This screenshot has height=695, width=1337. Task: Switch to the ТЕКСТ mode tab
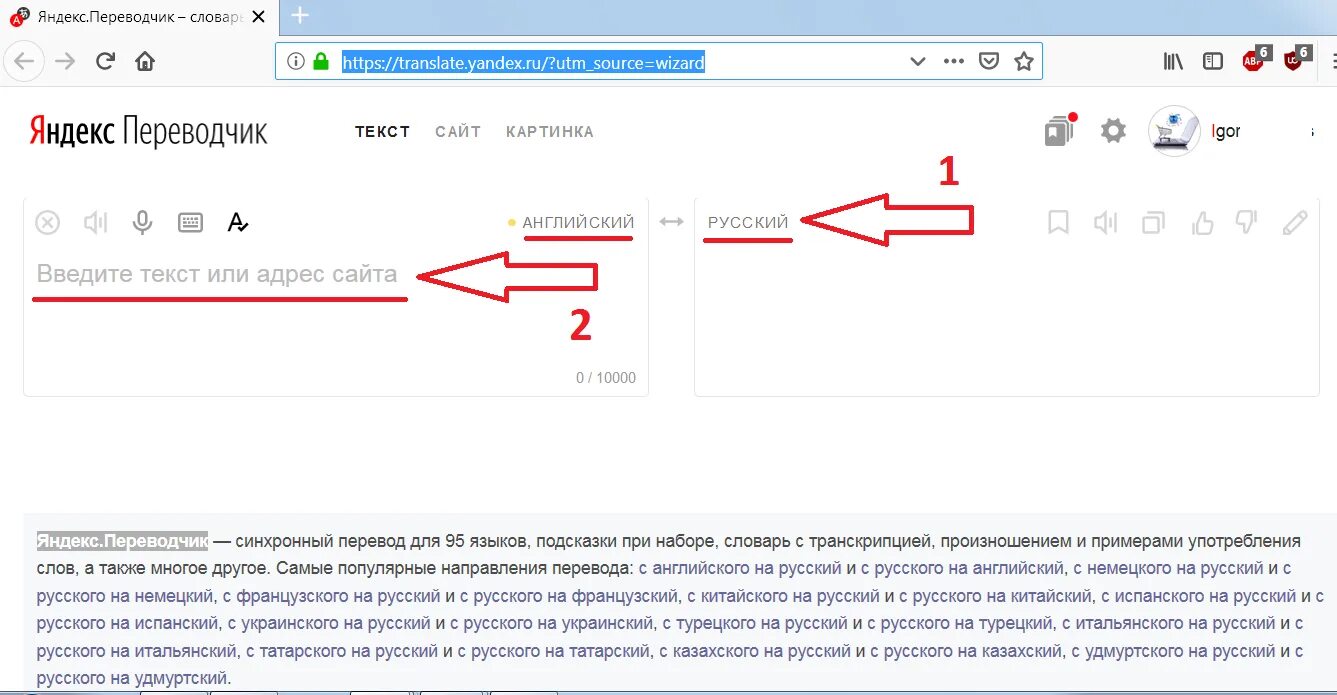click(x=383, y=131)
